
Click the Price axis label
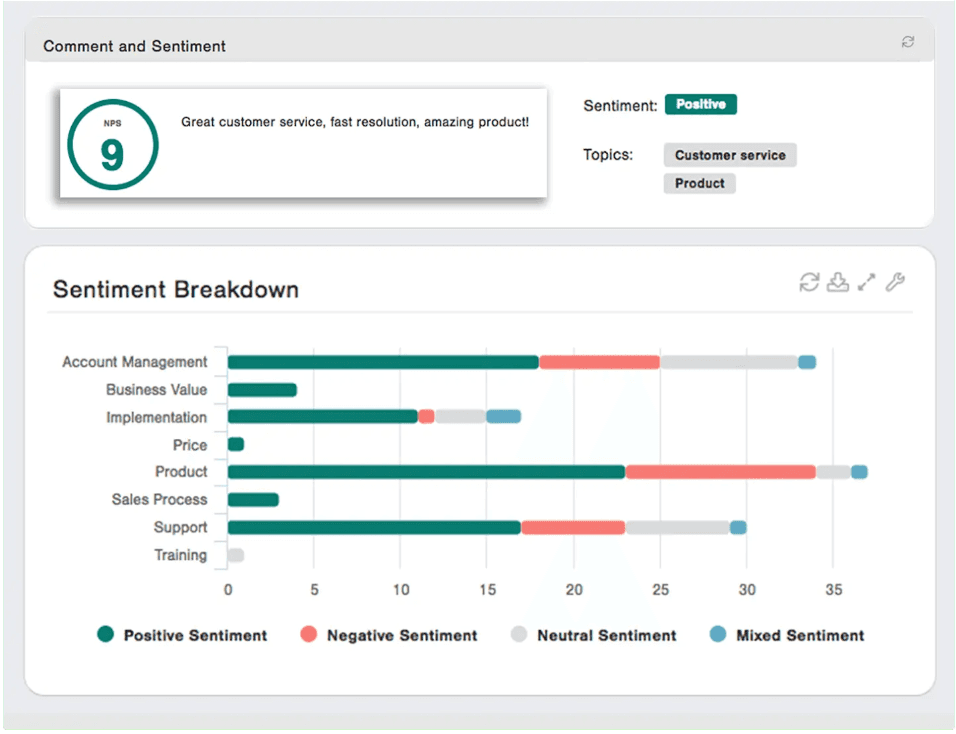[190, 445]
